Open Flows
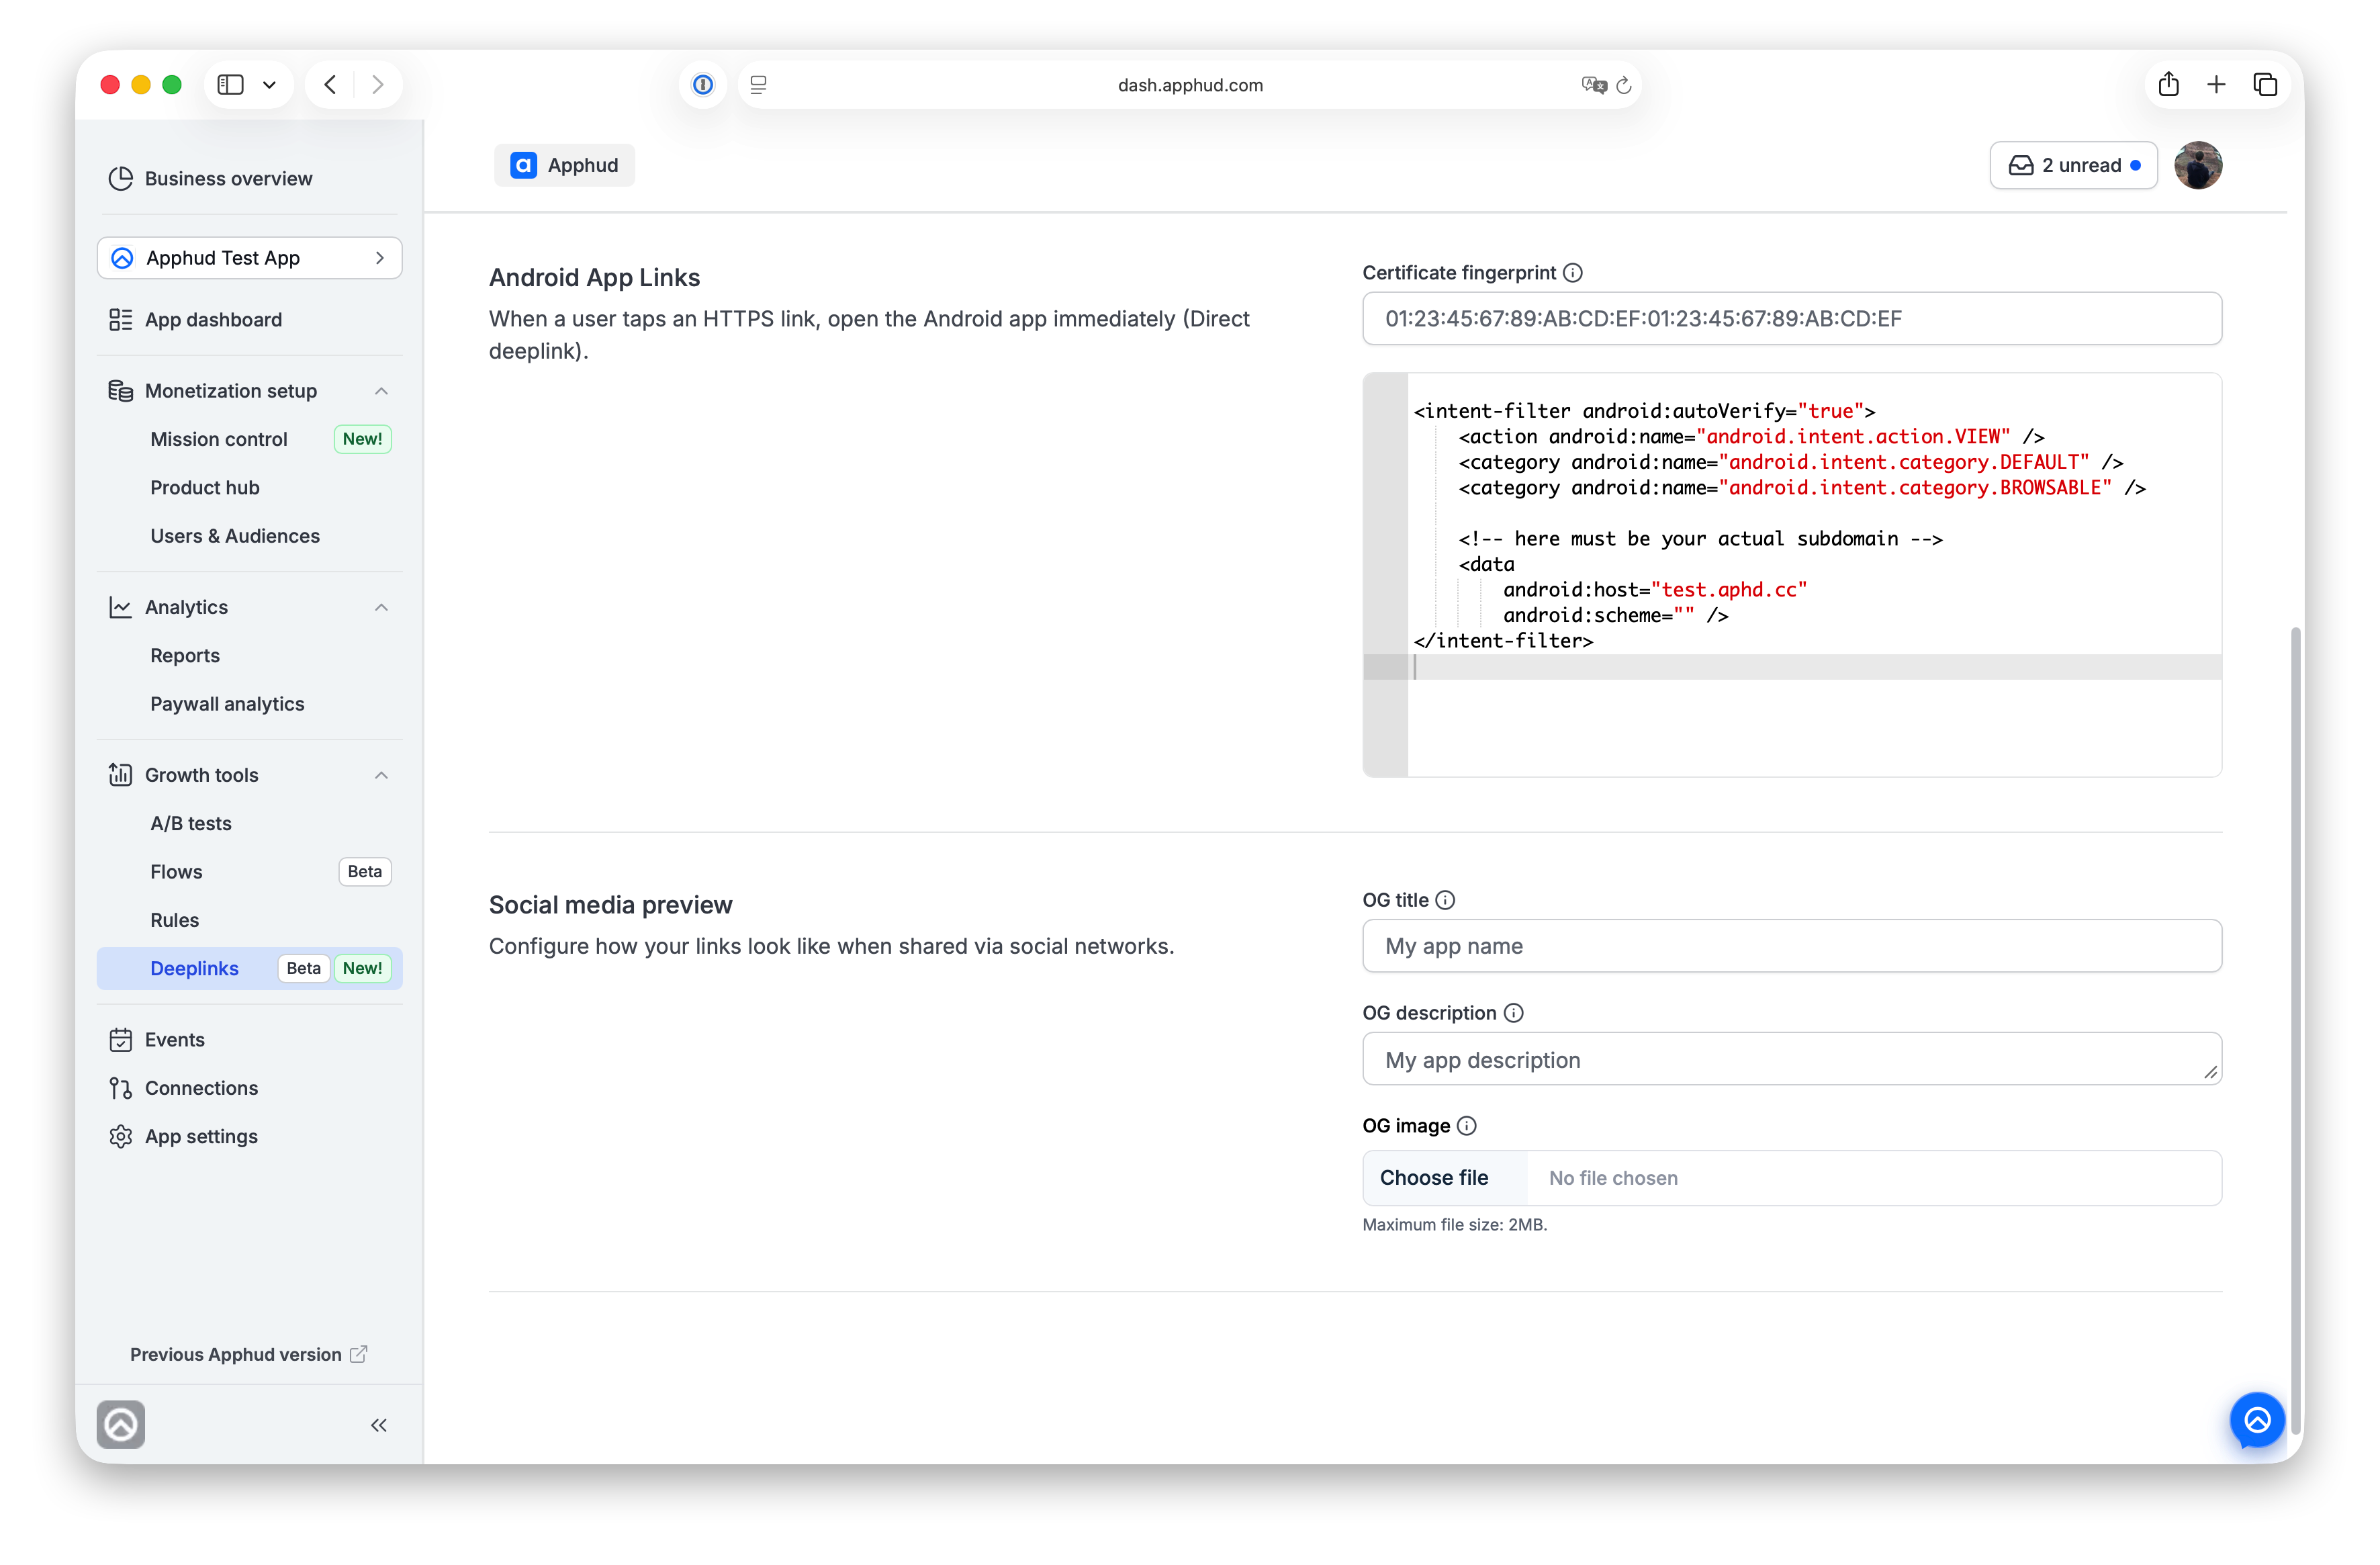2380x1565 pixels. pyautogui.click(x=176, y=872)
